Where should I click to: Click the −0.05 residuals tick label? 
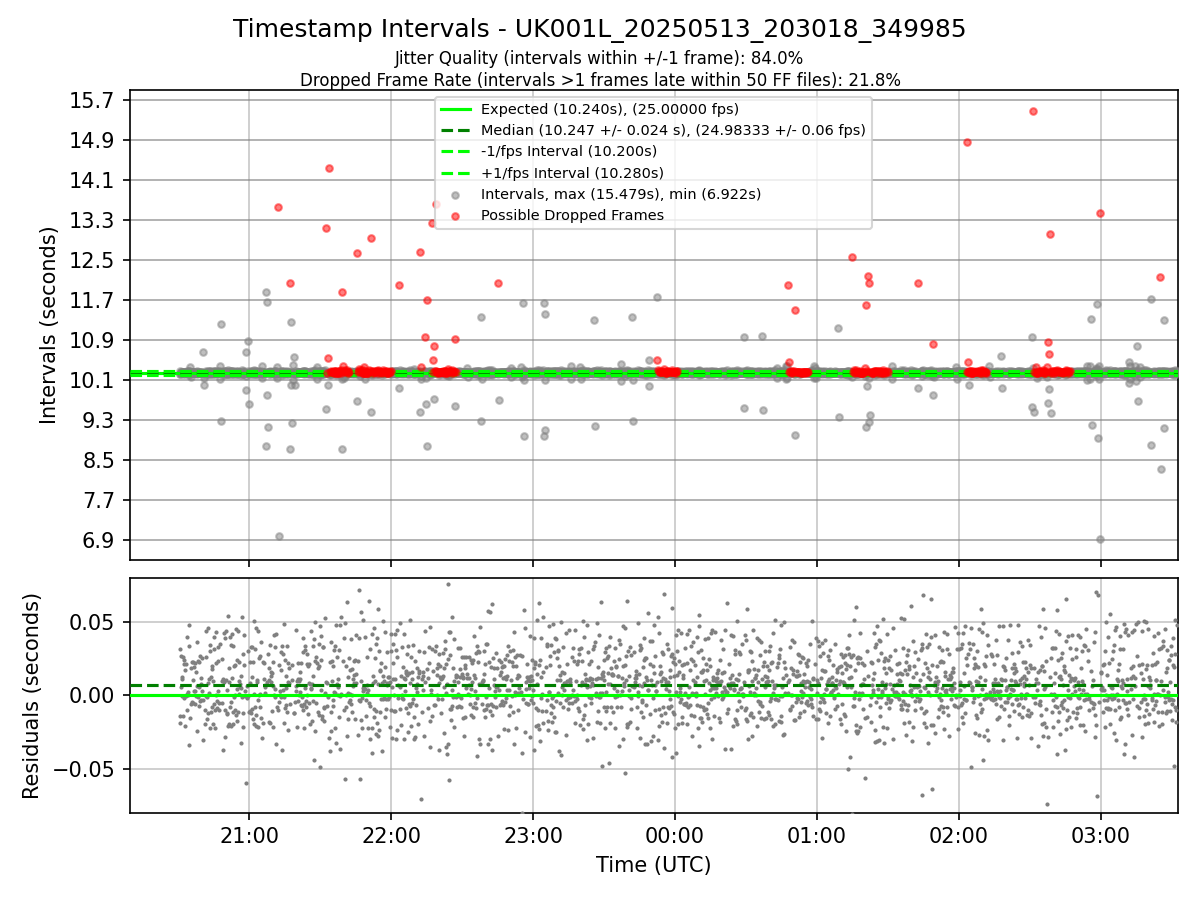pos(85,769)
